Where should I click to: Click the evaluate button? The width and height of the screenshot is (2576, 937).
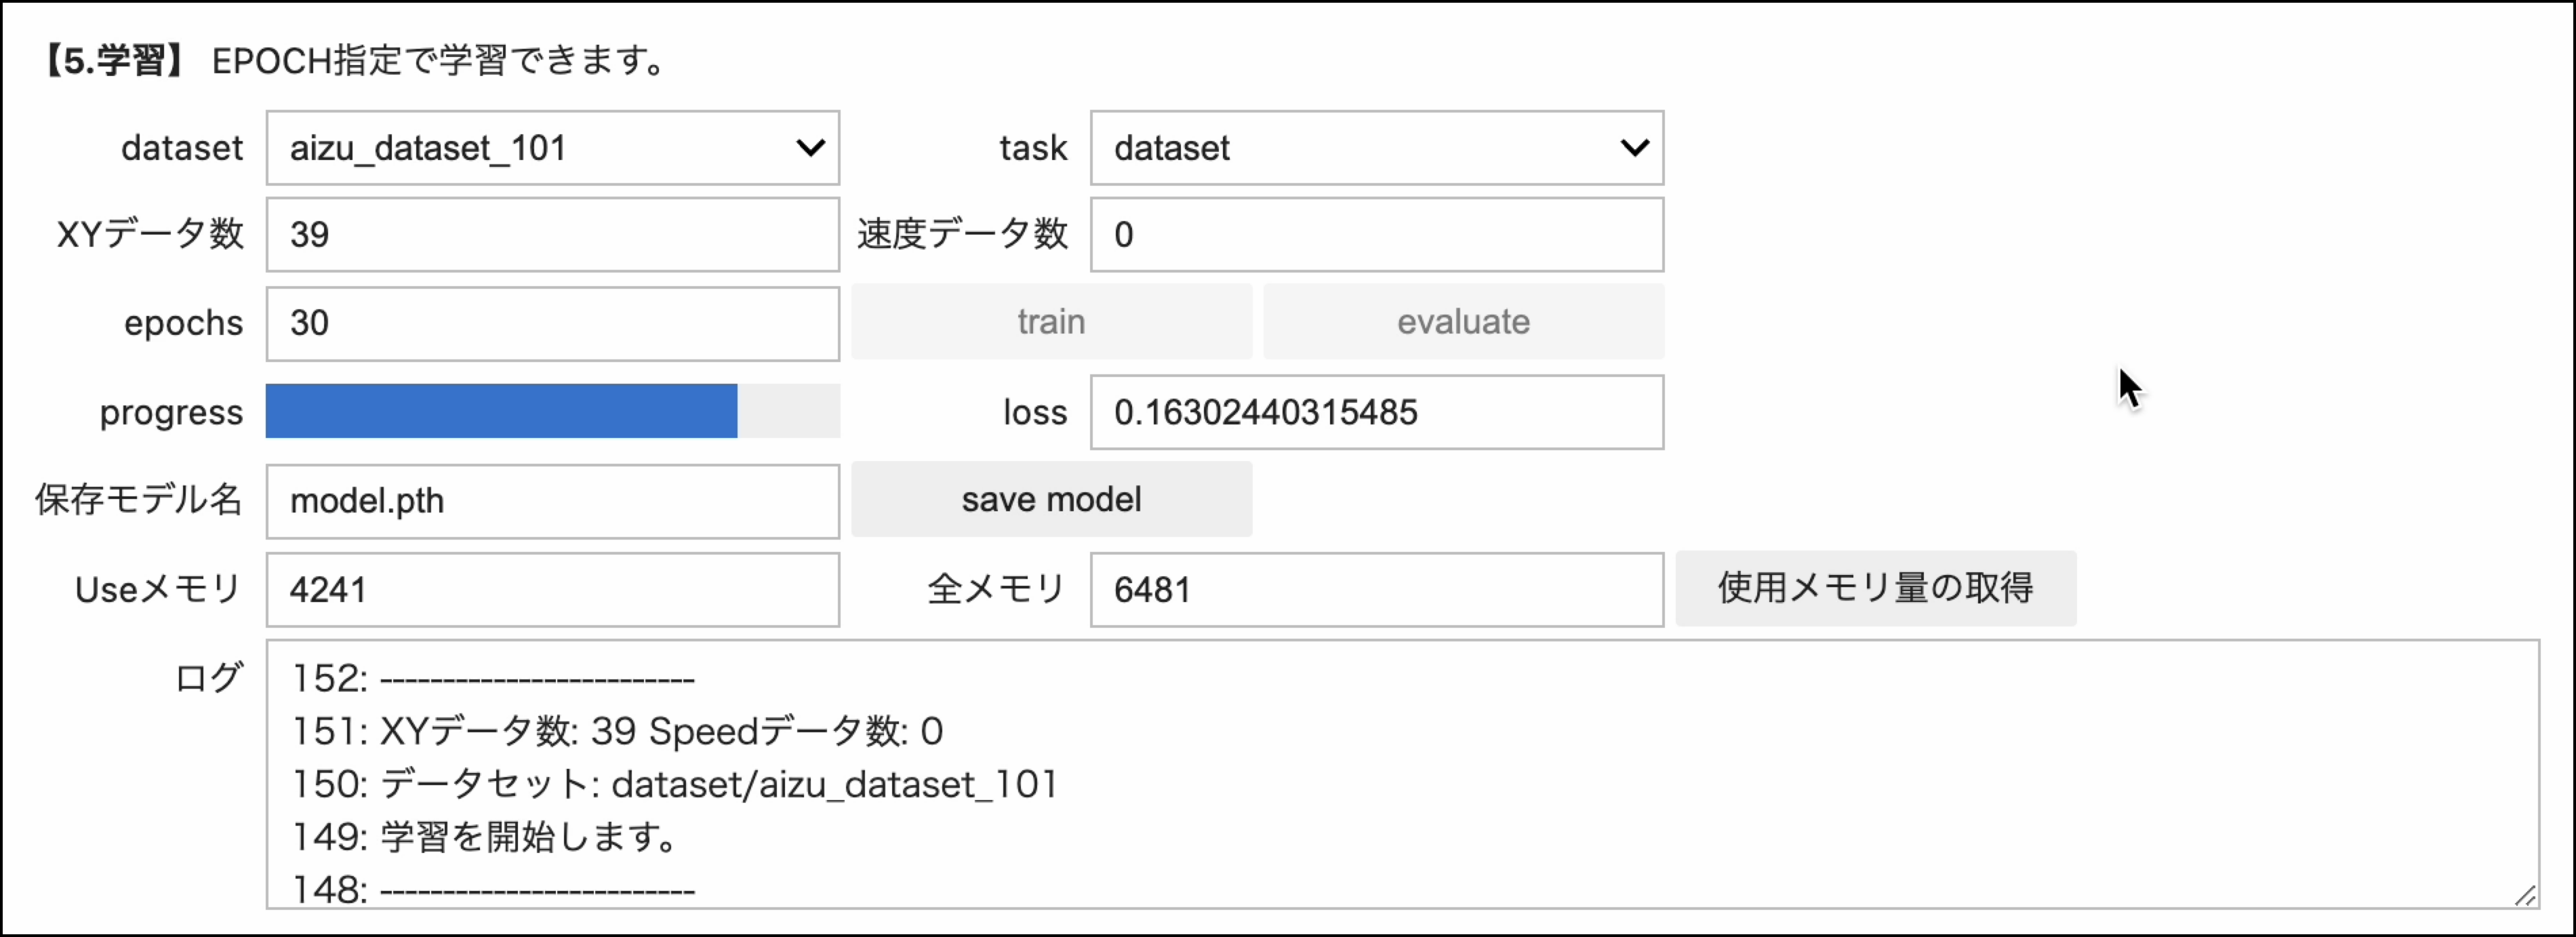click(1463, 322)
